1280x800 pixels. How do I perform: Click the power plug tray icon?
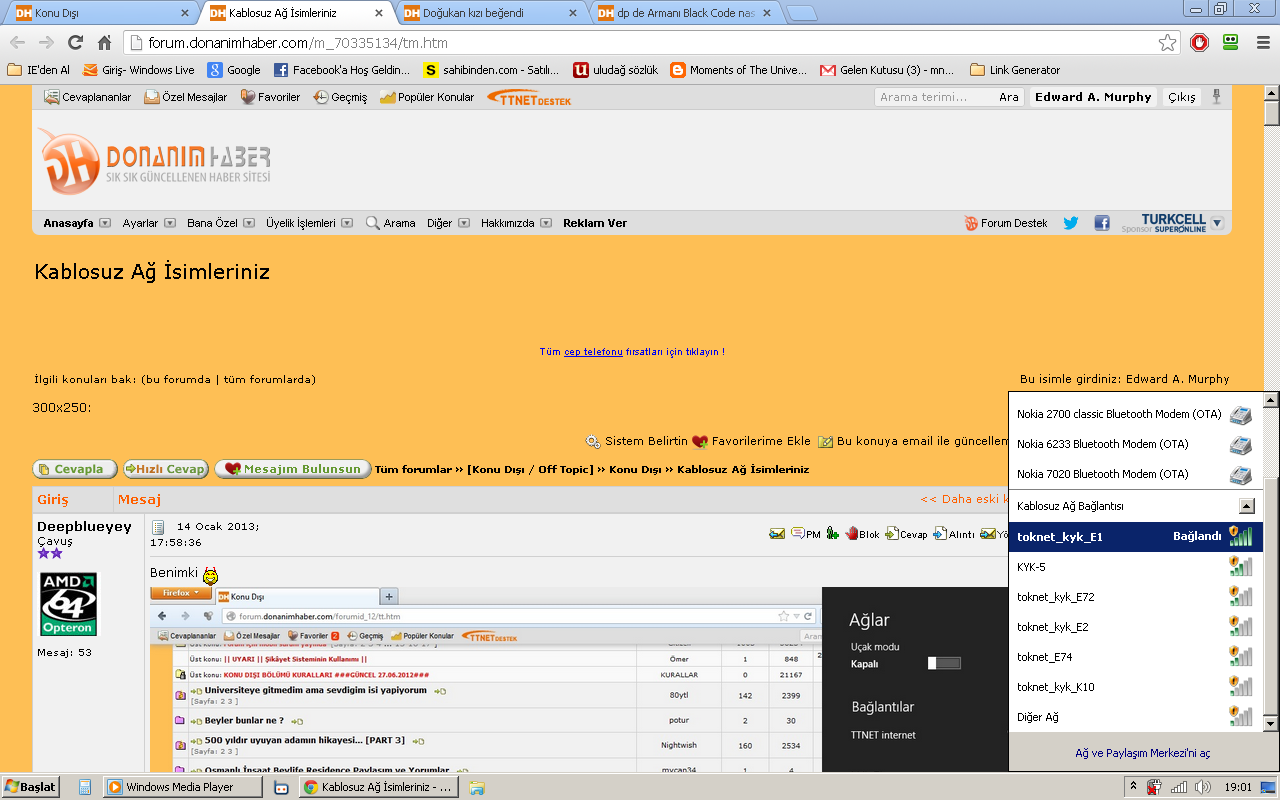coord(1155,787)
